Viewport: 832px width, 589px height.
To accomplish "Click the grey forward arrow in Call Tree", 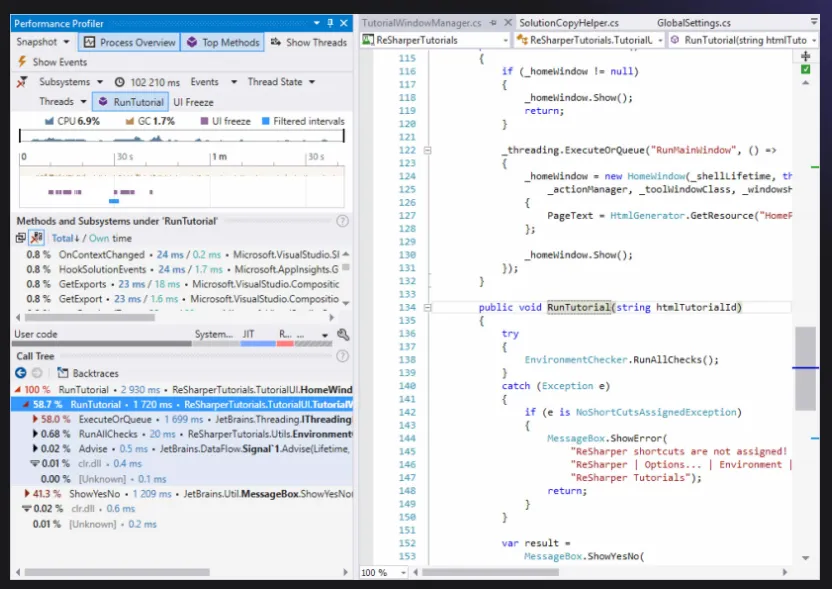I will coord(37,373).
